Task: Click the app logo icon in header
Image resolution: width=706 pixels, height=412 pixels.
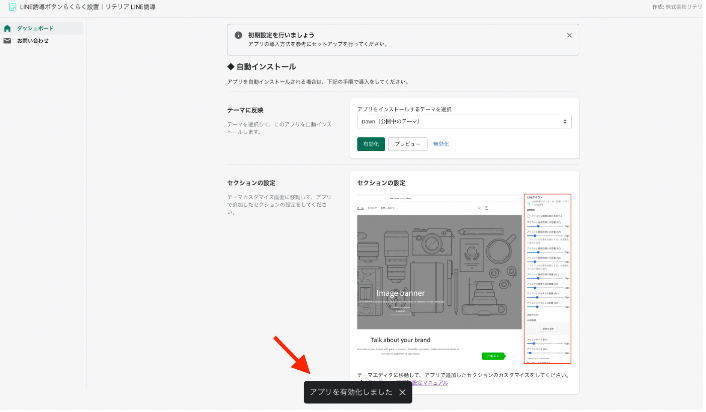Action: point(12,7)
